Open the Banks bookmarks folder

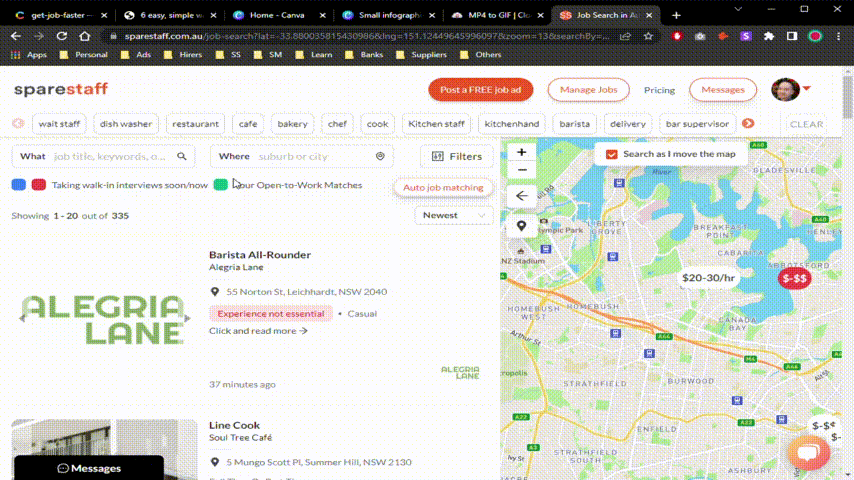[x=364, y=54]
